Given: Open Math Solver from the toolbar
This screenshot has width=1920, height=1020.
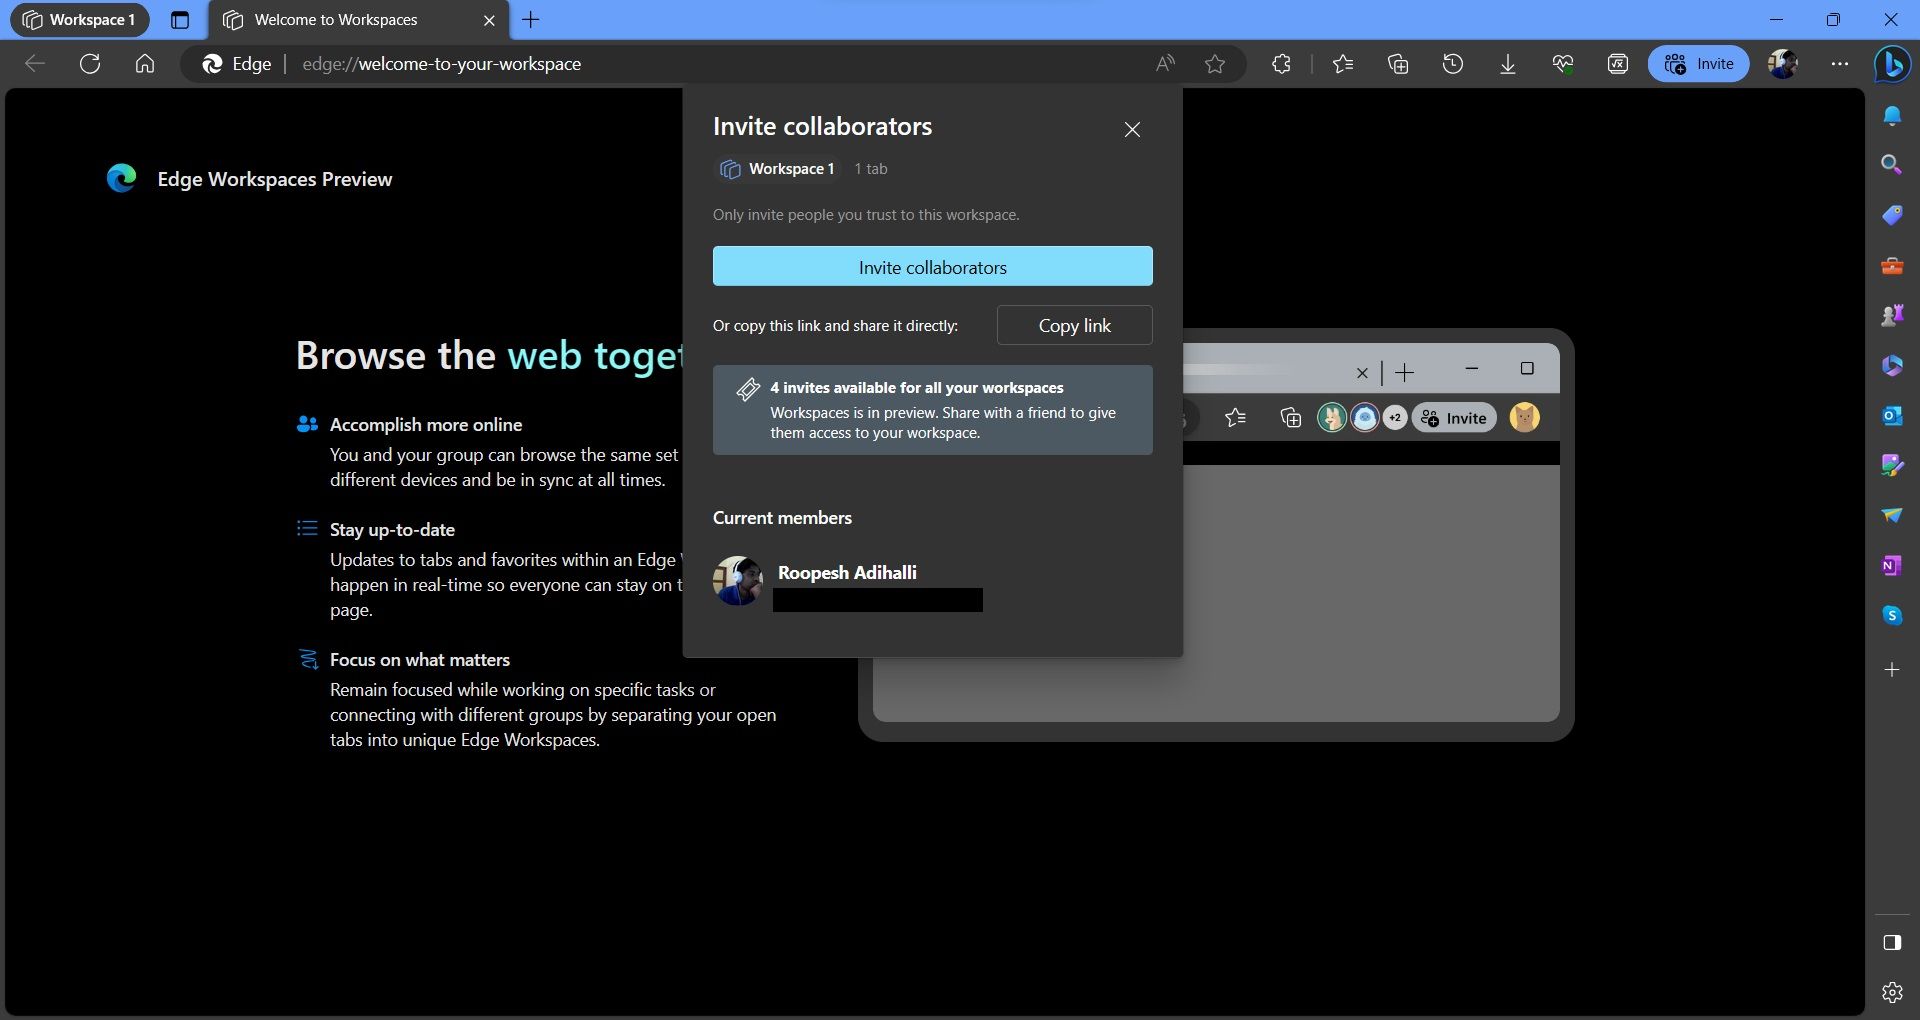Looking at the screenshot, I should click(1617, 63).
